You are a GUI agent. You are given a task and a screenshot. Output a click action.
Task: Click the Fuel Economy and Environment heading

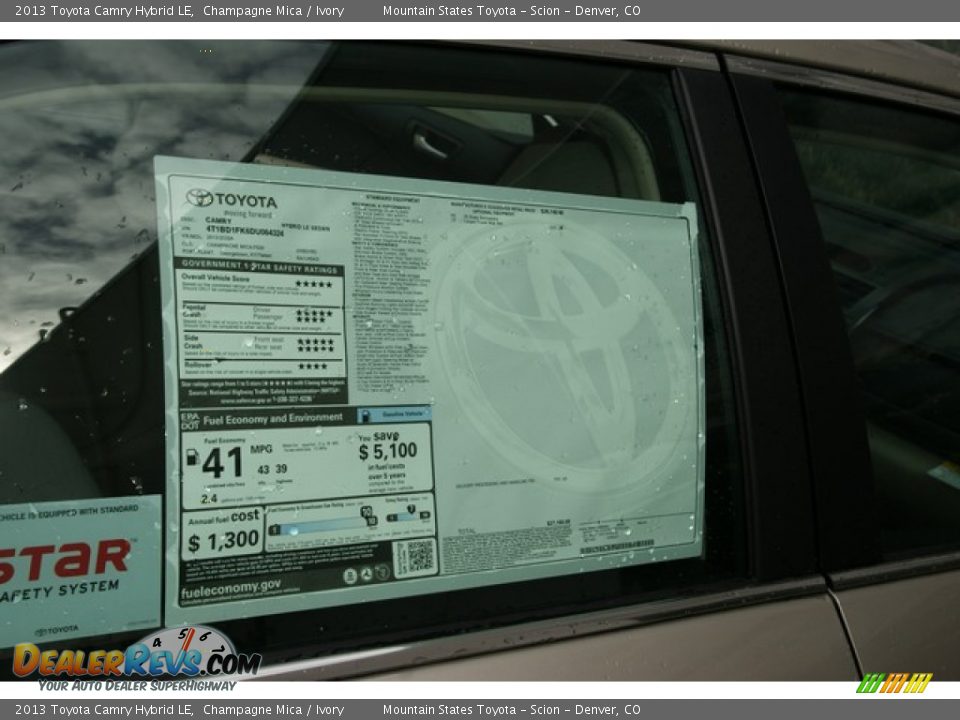(x=272, y=418)
